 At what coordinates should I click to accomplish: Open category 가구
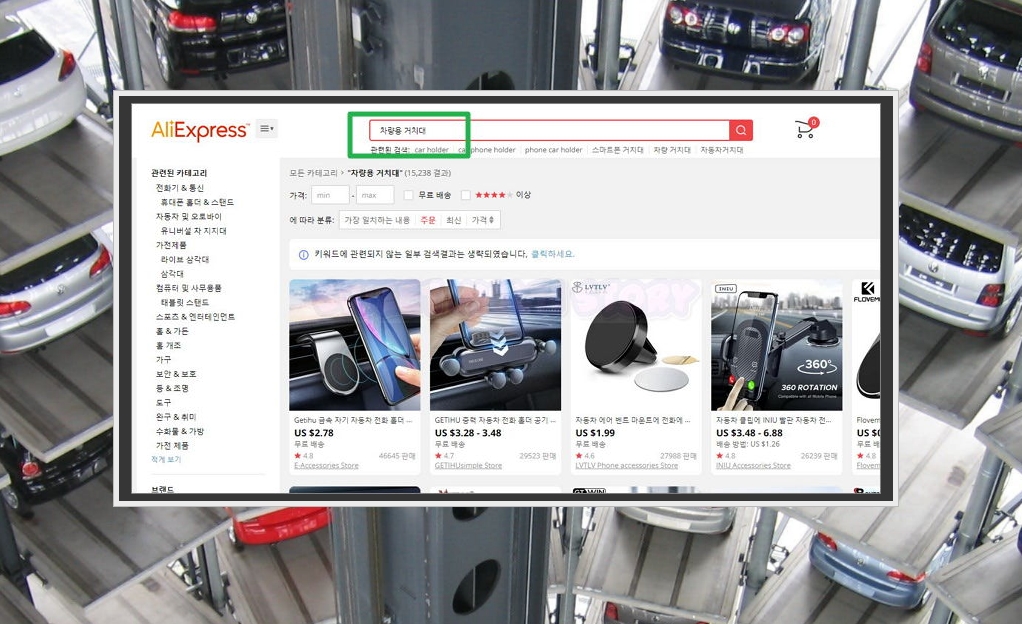pyautogui.click(x=163, y=360)
